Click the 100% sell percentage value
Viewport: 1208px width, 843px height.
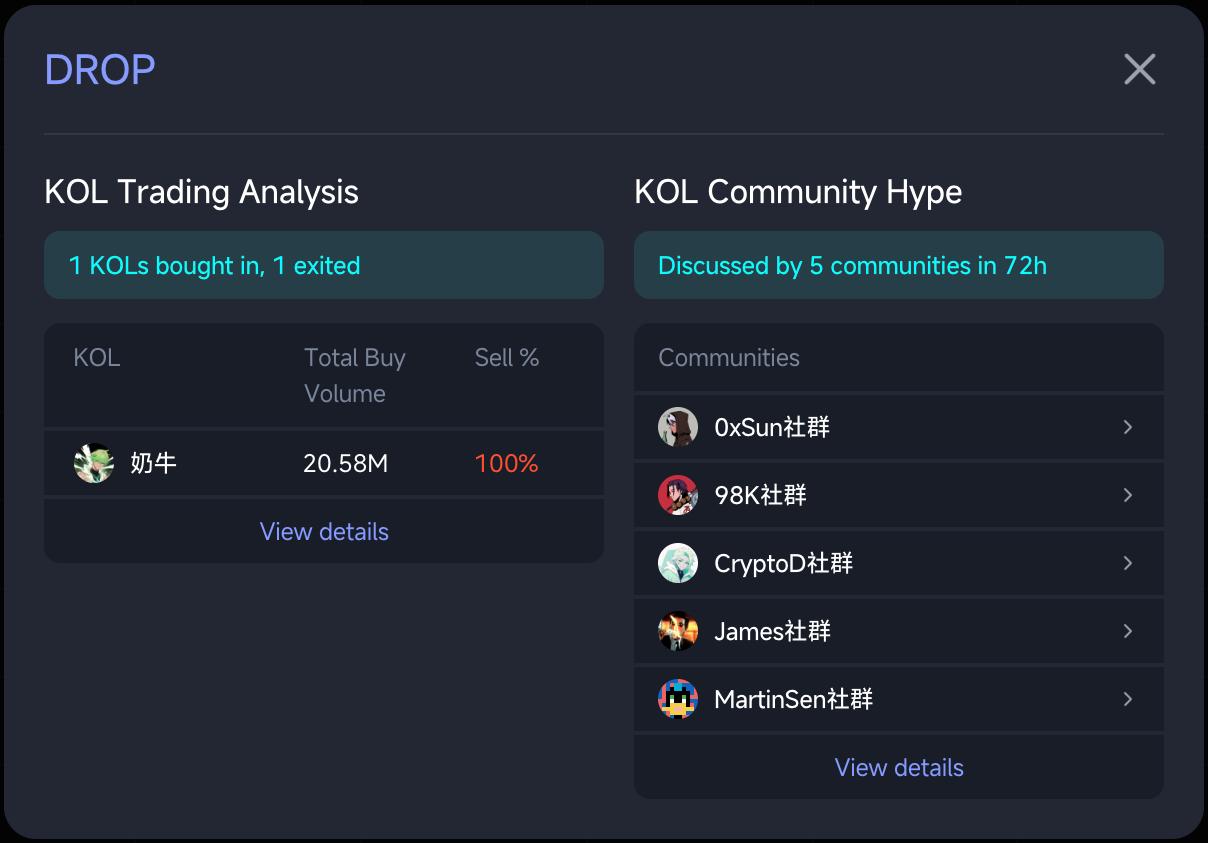[x=506, y=463]
